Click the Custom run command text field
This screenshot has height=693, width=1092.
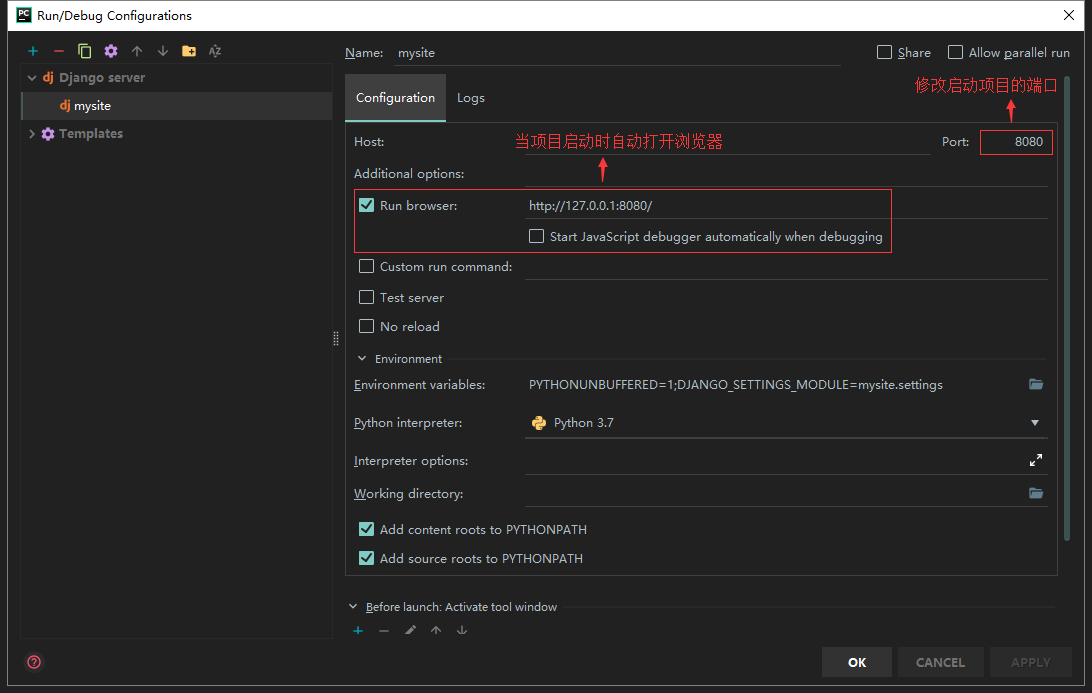[786, 267]
